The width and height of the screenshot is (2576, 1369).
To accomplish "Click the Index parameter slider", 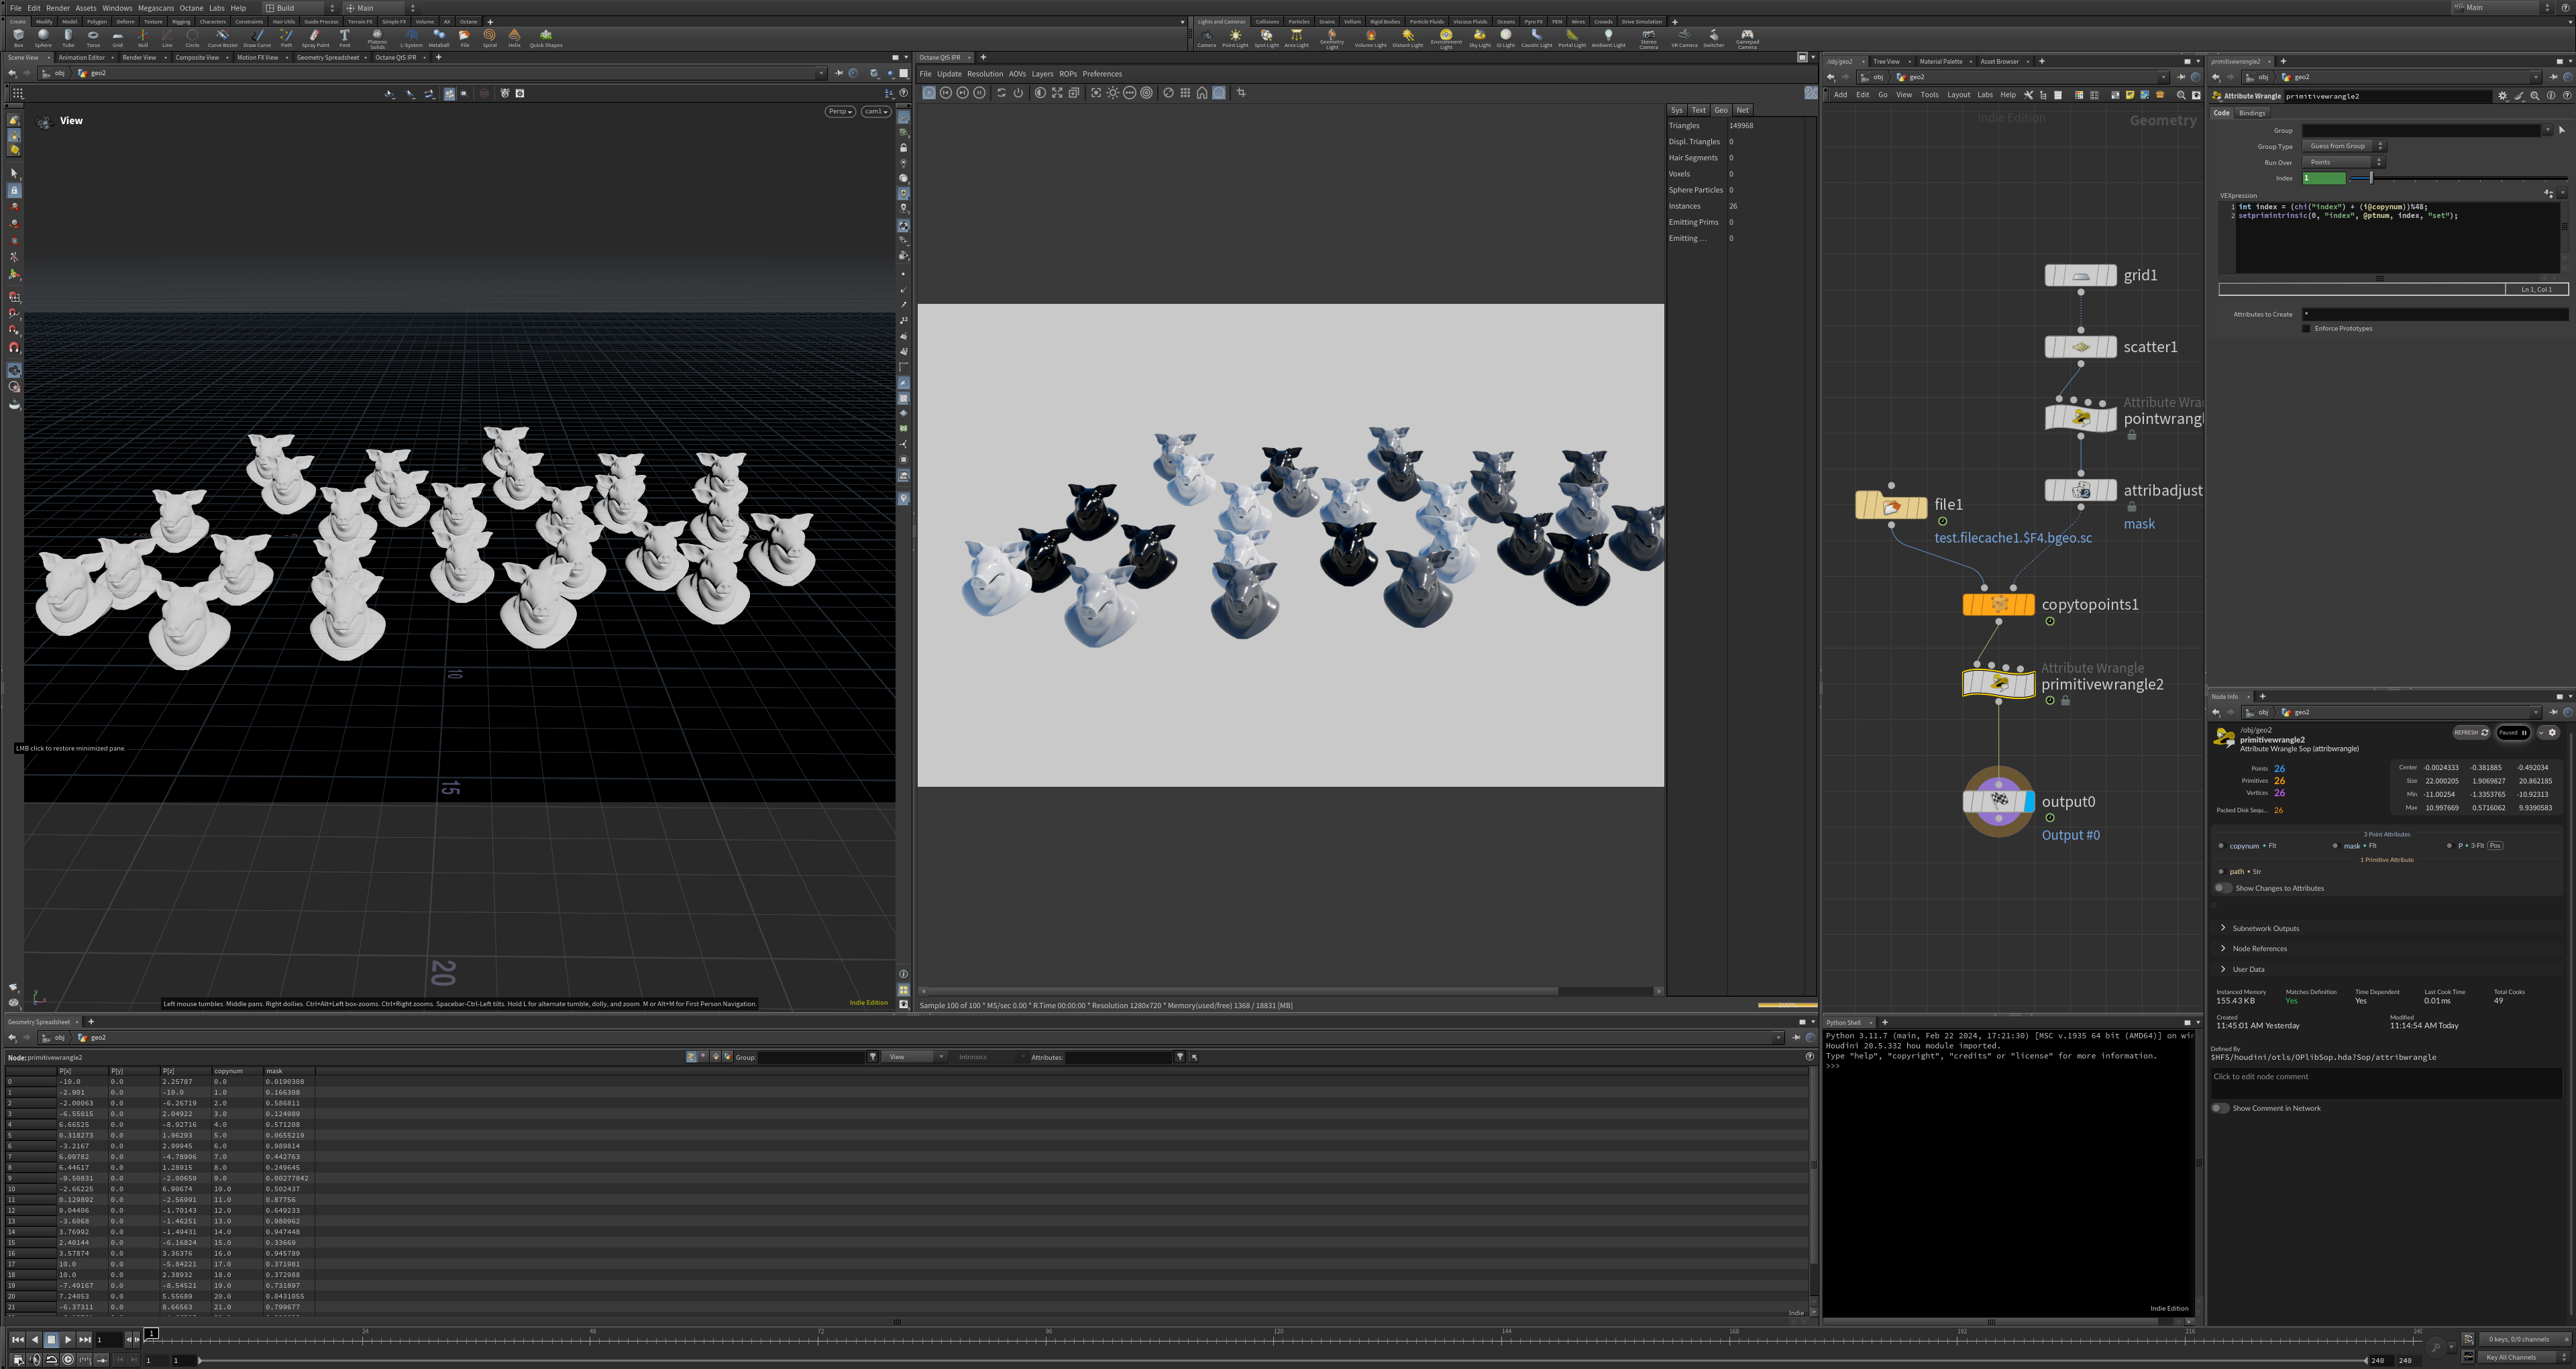I will pyautogui.click(x=2458, y=178).
